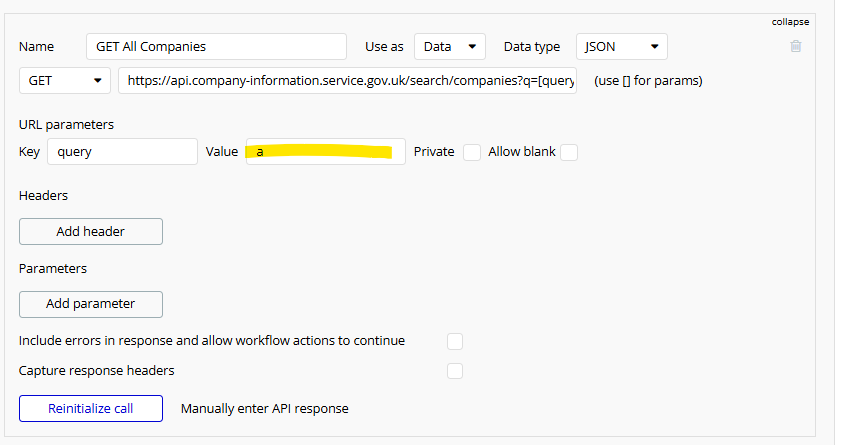Open the Data type JSON dropdown
This screenshot has width=844, height=445.
pos(622,47)
